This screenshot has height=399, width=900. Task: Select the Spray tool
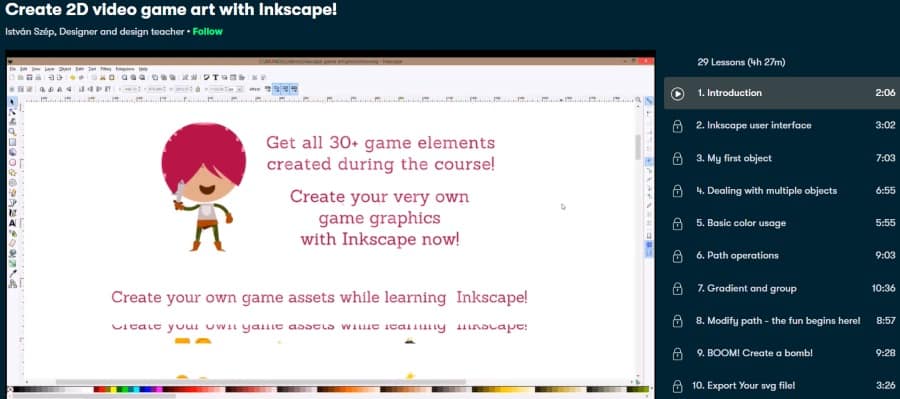12,233
